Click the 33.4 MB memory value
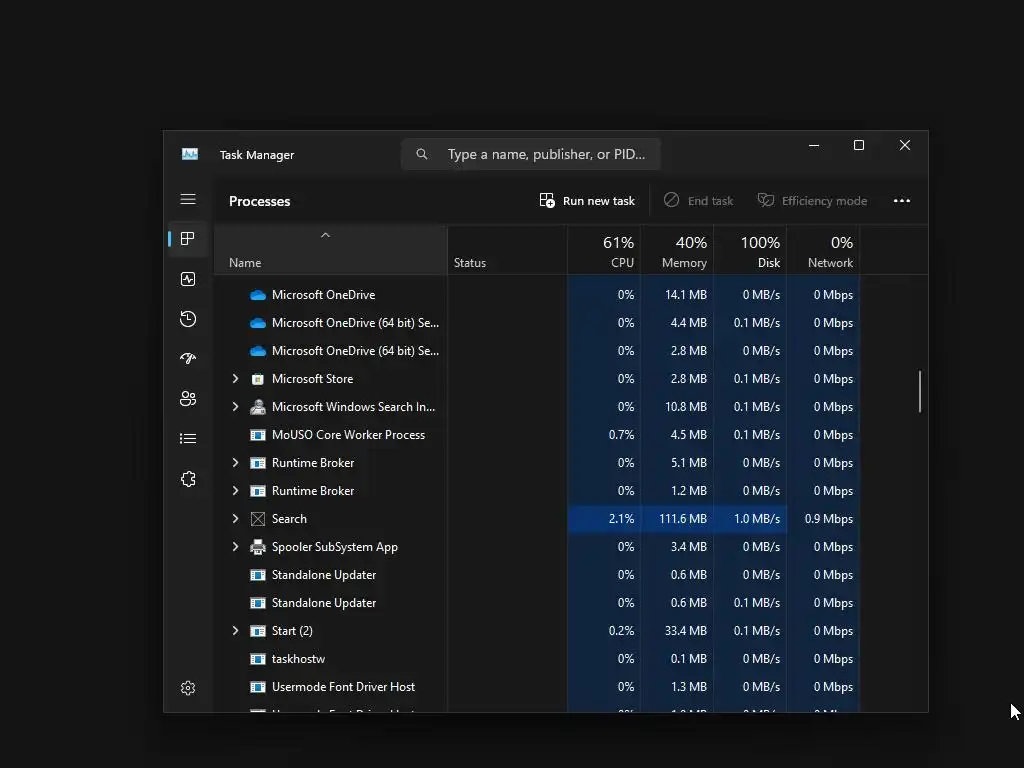 (x=686, y=631)
